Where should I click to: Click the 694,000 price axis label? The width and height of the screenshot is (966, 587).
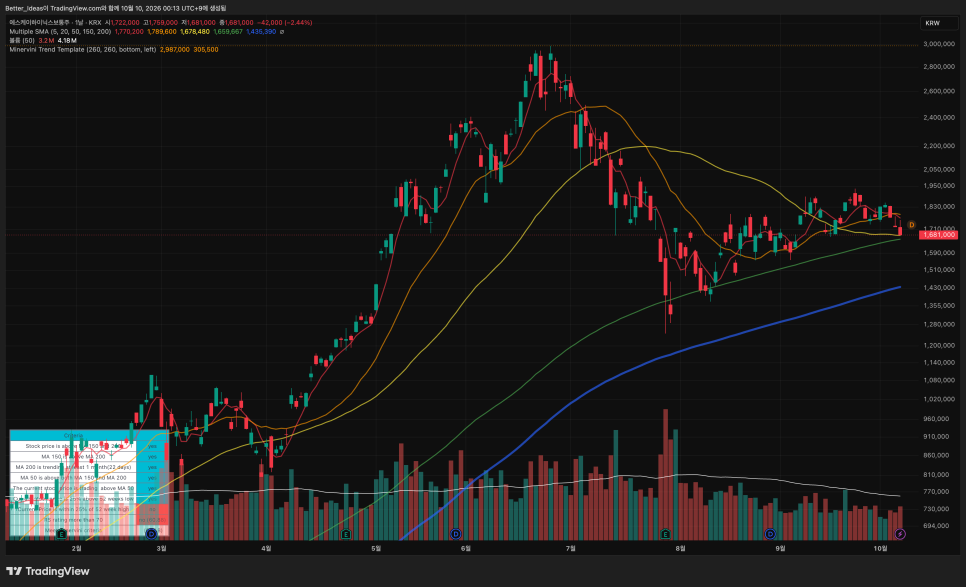click(x=936, y=526)
